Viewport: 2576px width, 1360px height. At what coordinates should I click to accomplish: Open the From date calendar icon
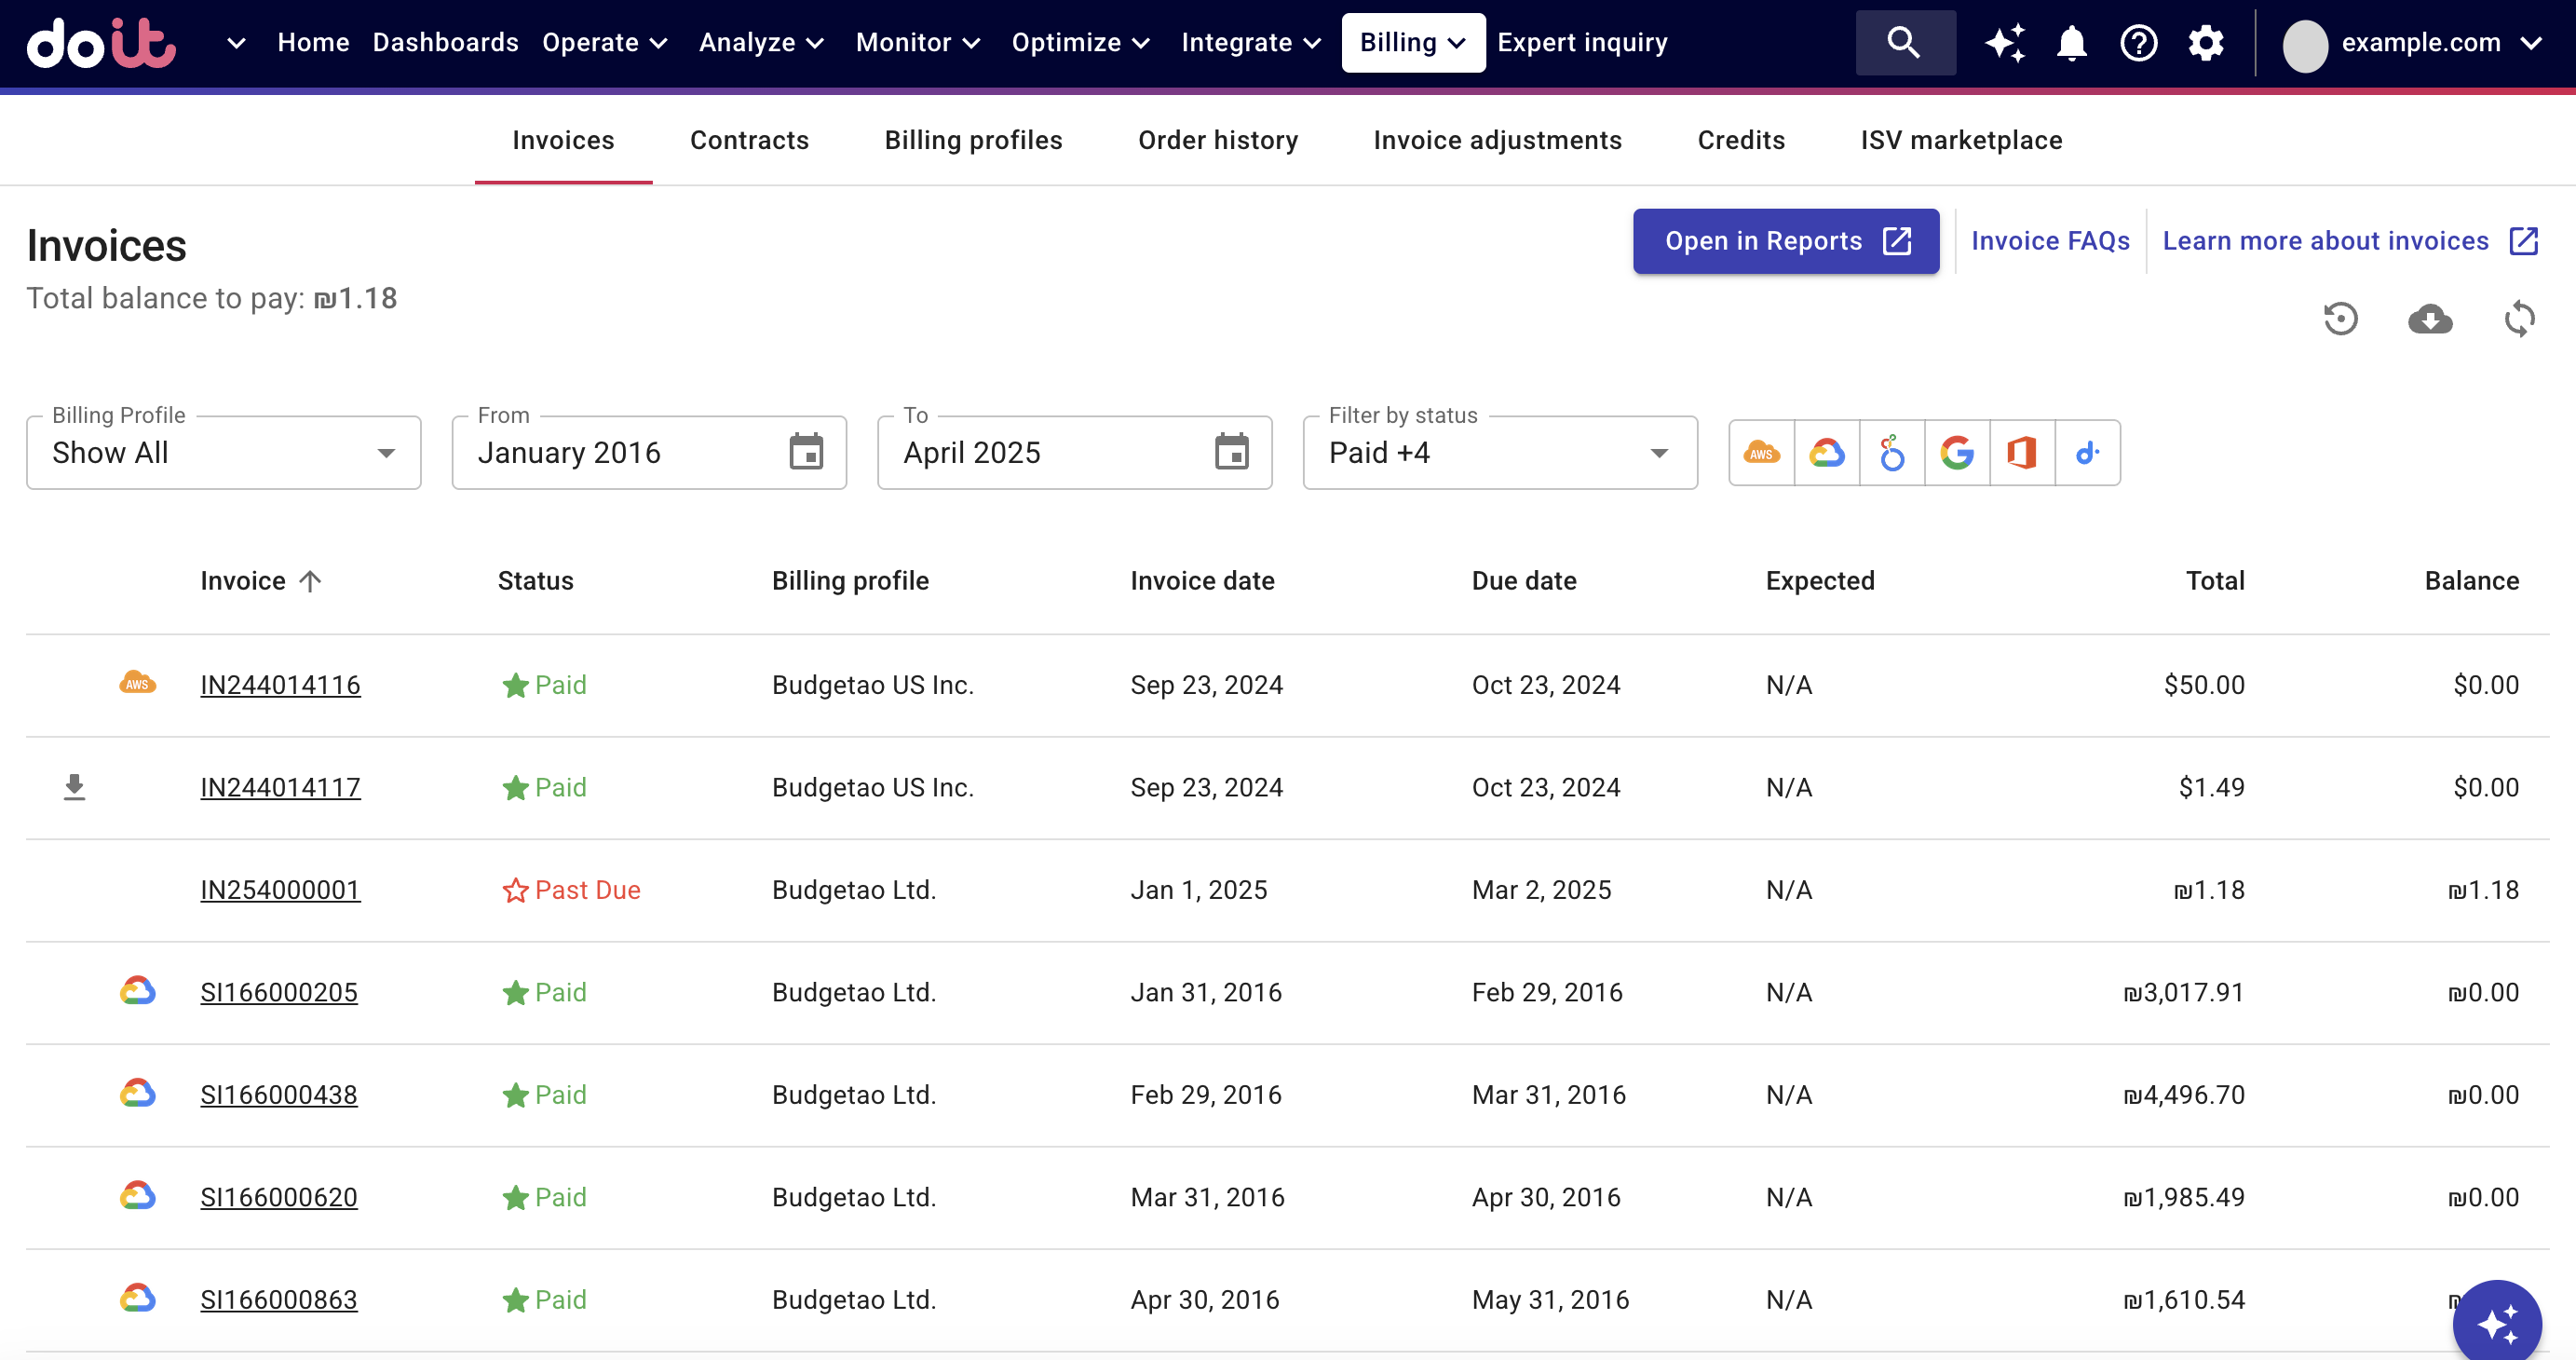click(806, 452)
